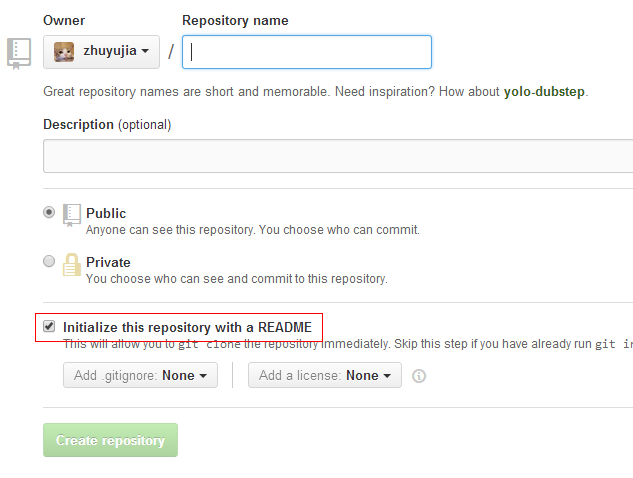Expand the Add a license dropdown
Image resolution: width=633 pixels, height=478 pixels.
pyautogui.click(x=325, y=375)
